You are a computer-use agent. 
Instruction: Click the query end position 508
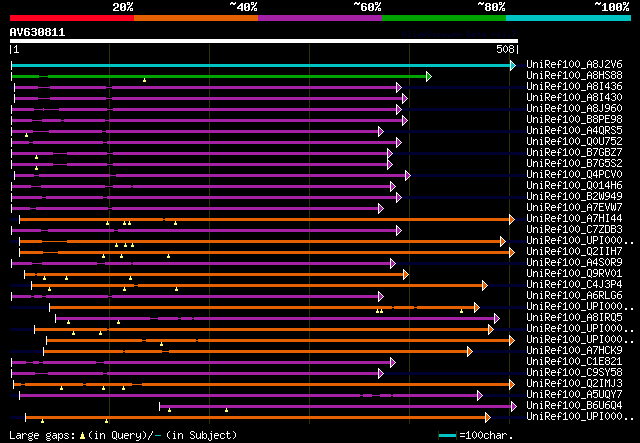coord(505,50)
